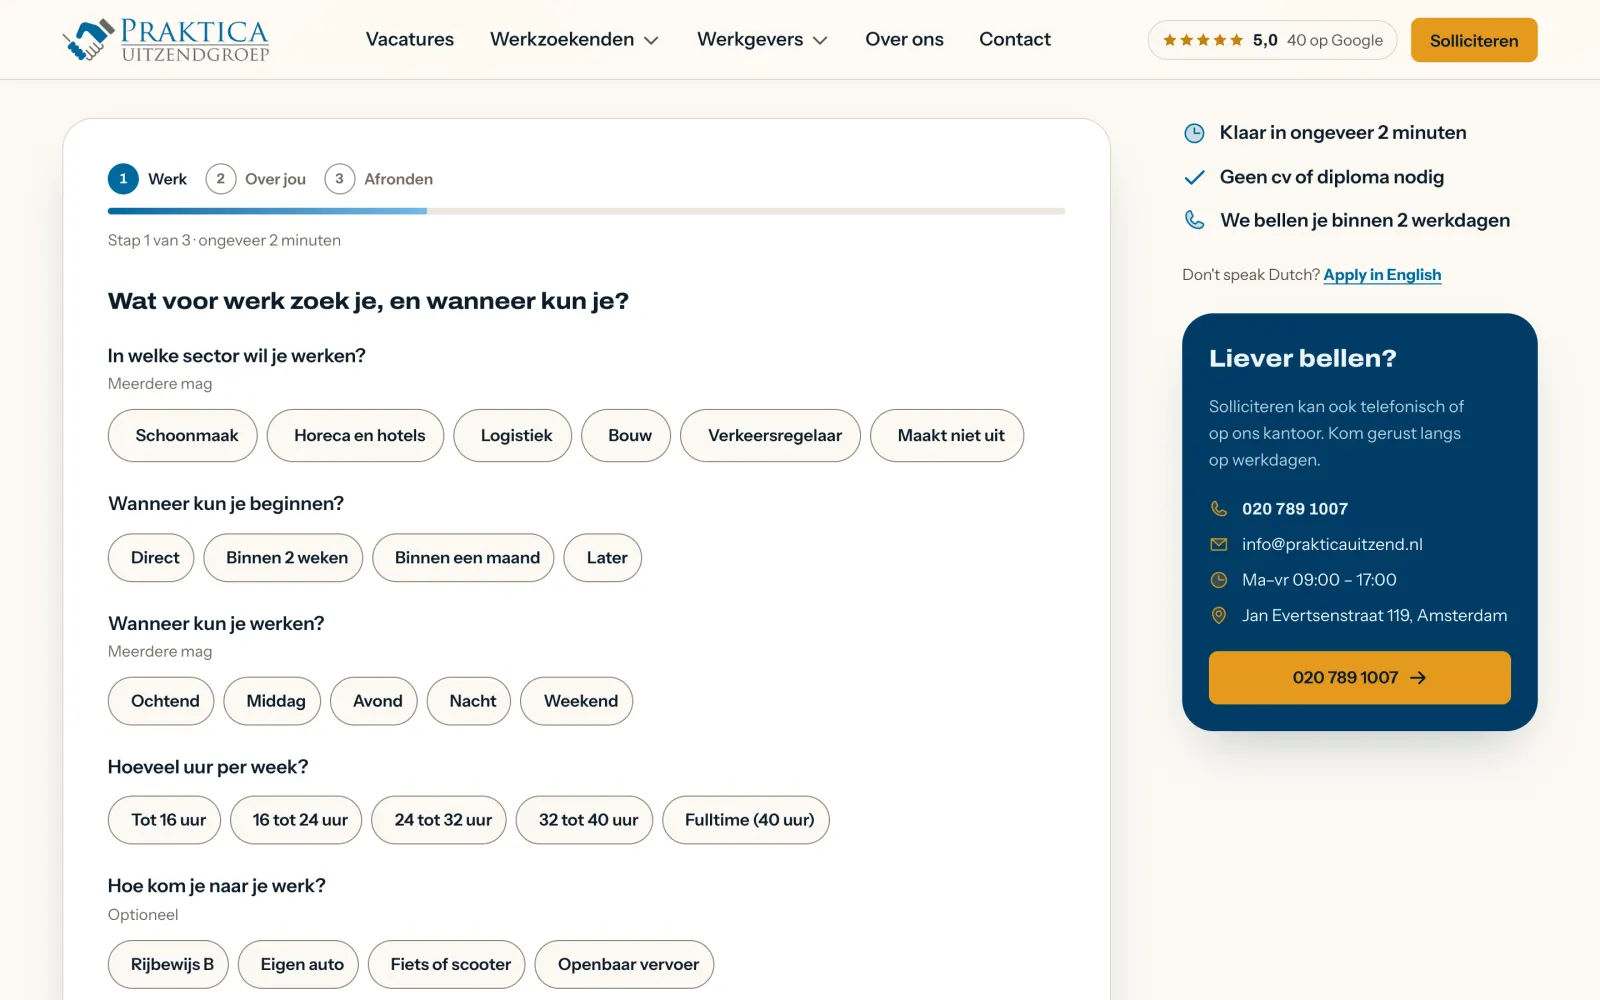The width and height of the screenshot is (1600, 1000).
Task: Click the Praktica Uitzendgroep handshake logo
Action: pyautogui.click(x=166, y=40)
